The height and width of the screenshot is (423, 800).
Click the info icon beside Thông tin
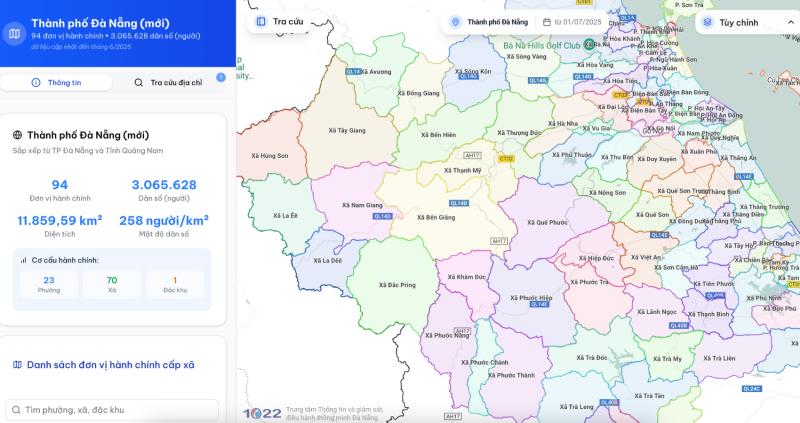click(x=36, y=82)
